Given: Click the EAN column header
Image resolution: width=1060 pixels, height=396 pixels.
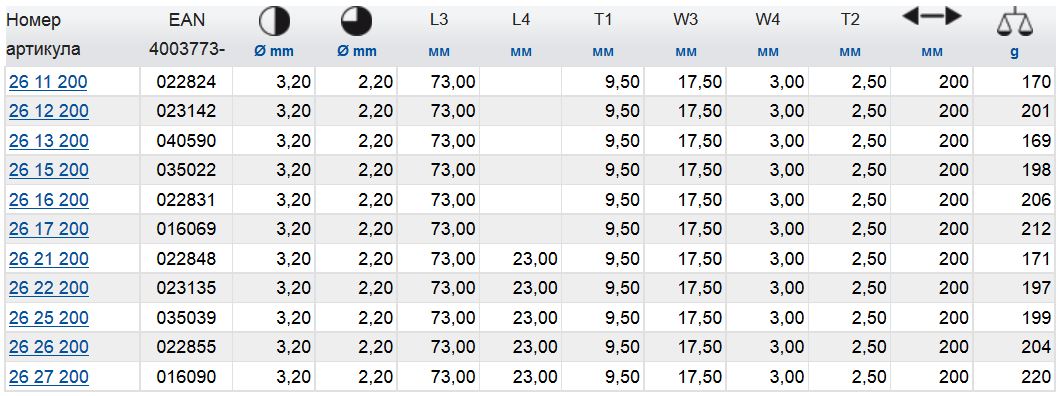Looking at the screenshot, I should point(187,20).
